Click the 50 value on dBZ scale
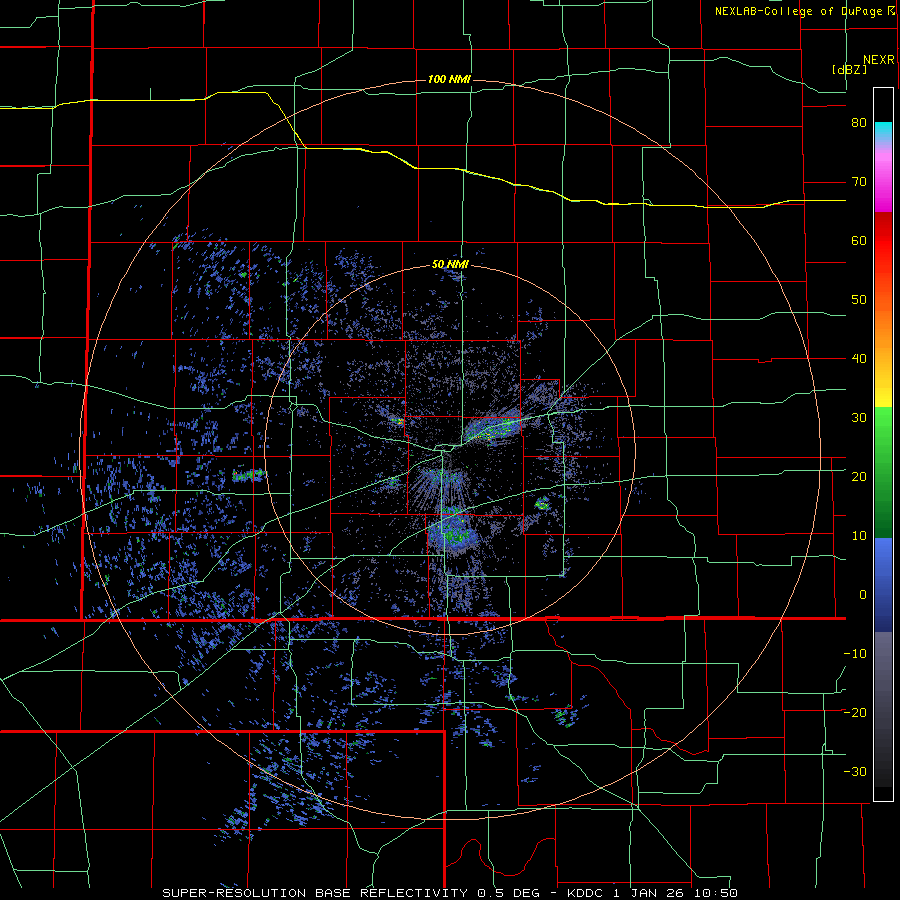 pos(859,300)
